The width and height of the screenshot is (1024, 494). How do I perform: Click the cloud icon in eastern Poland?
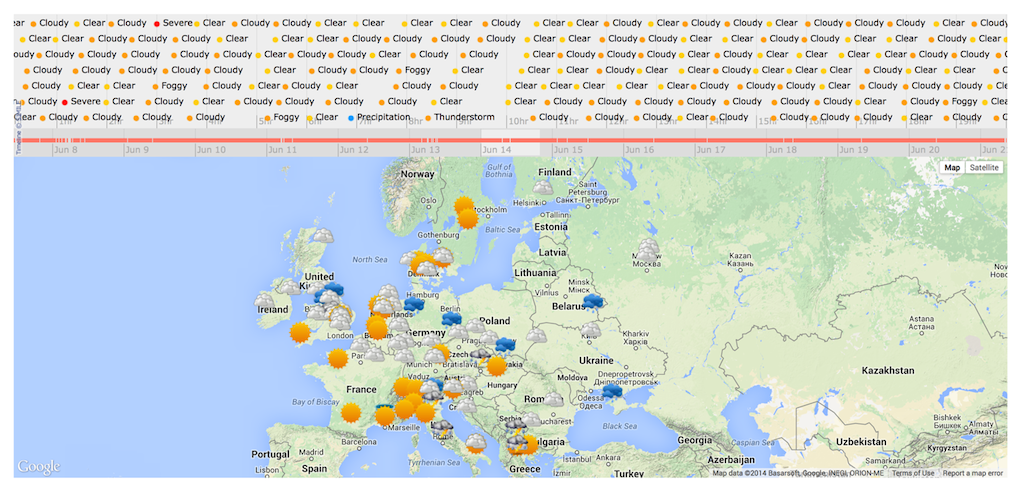536,335
